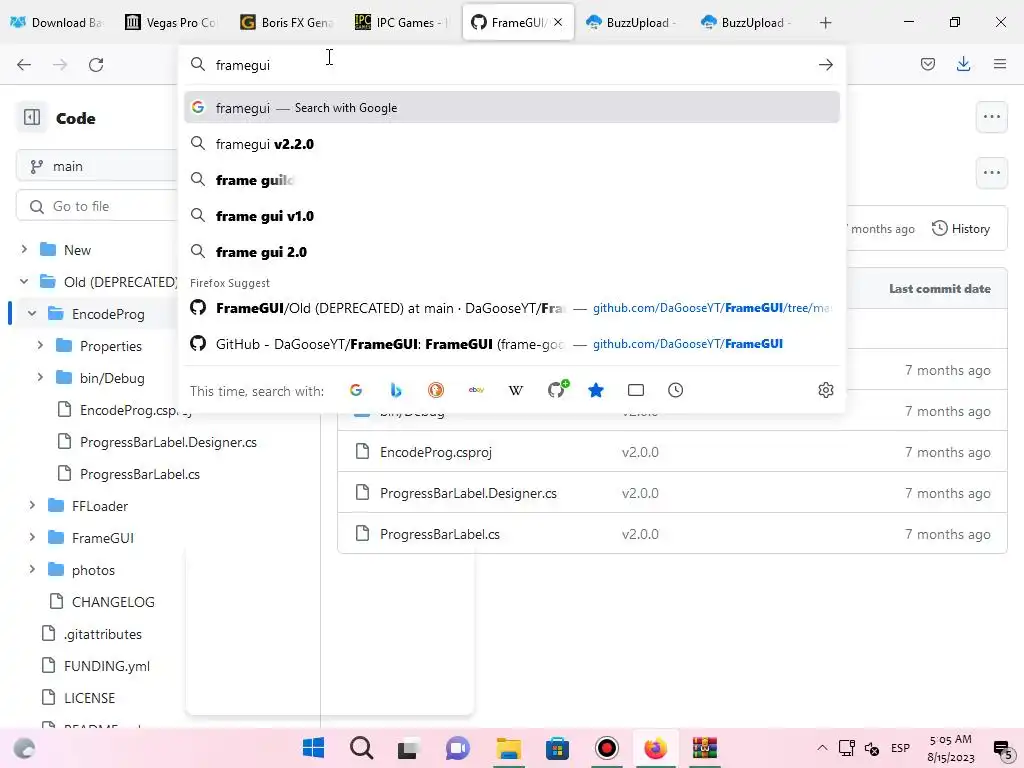Open the Firefox application menu

999,64
